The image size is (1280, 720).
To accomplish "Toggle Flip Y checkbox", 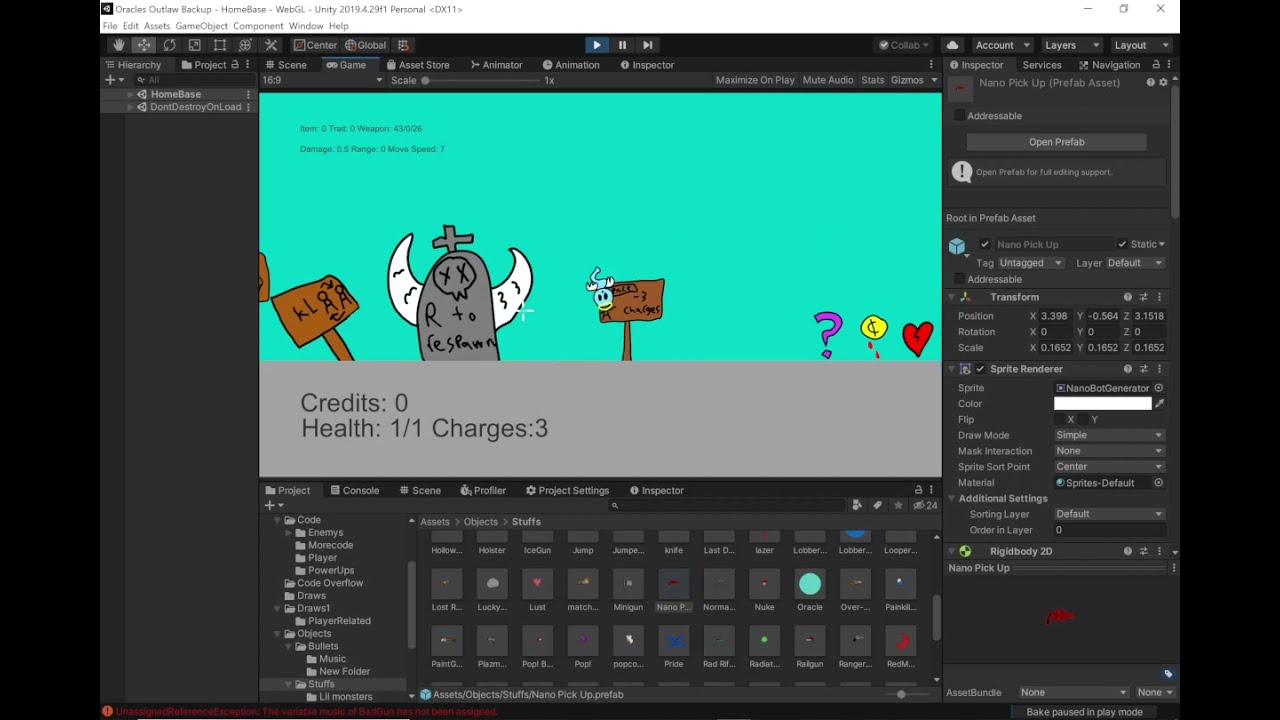I will click(x=1084, y=420).
